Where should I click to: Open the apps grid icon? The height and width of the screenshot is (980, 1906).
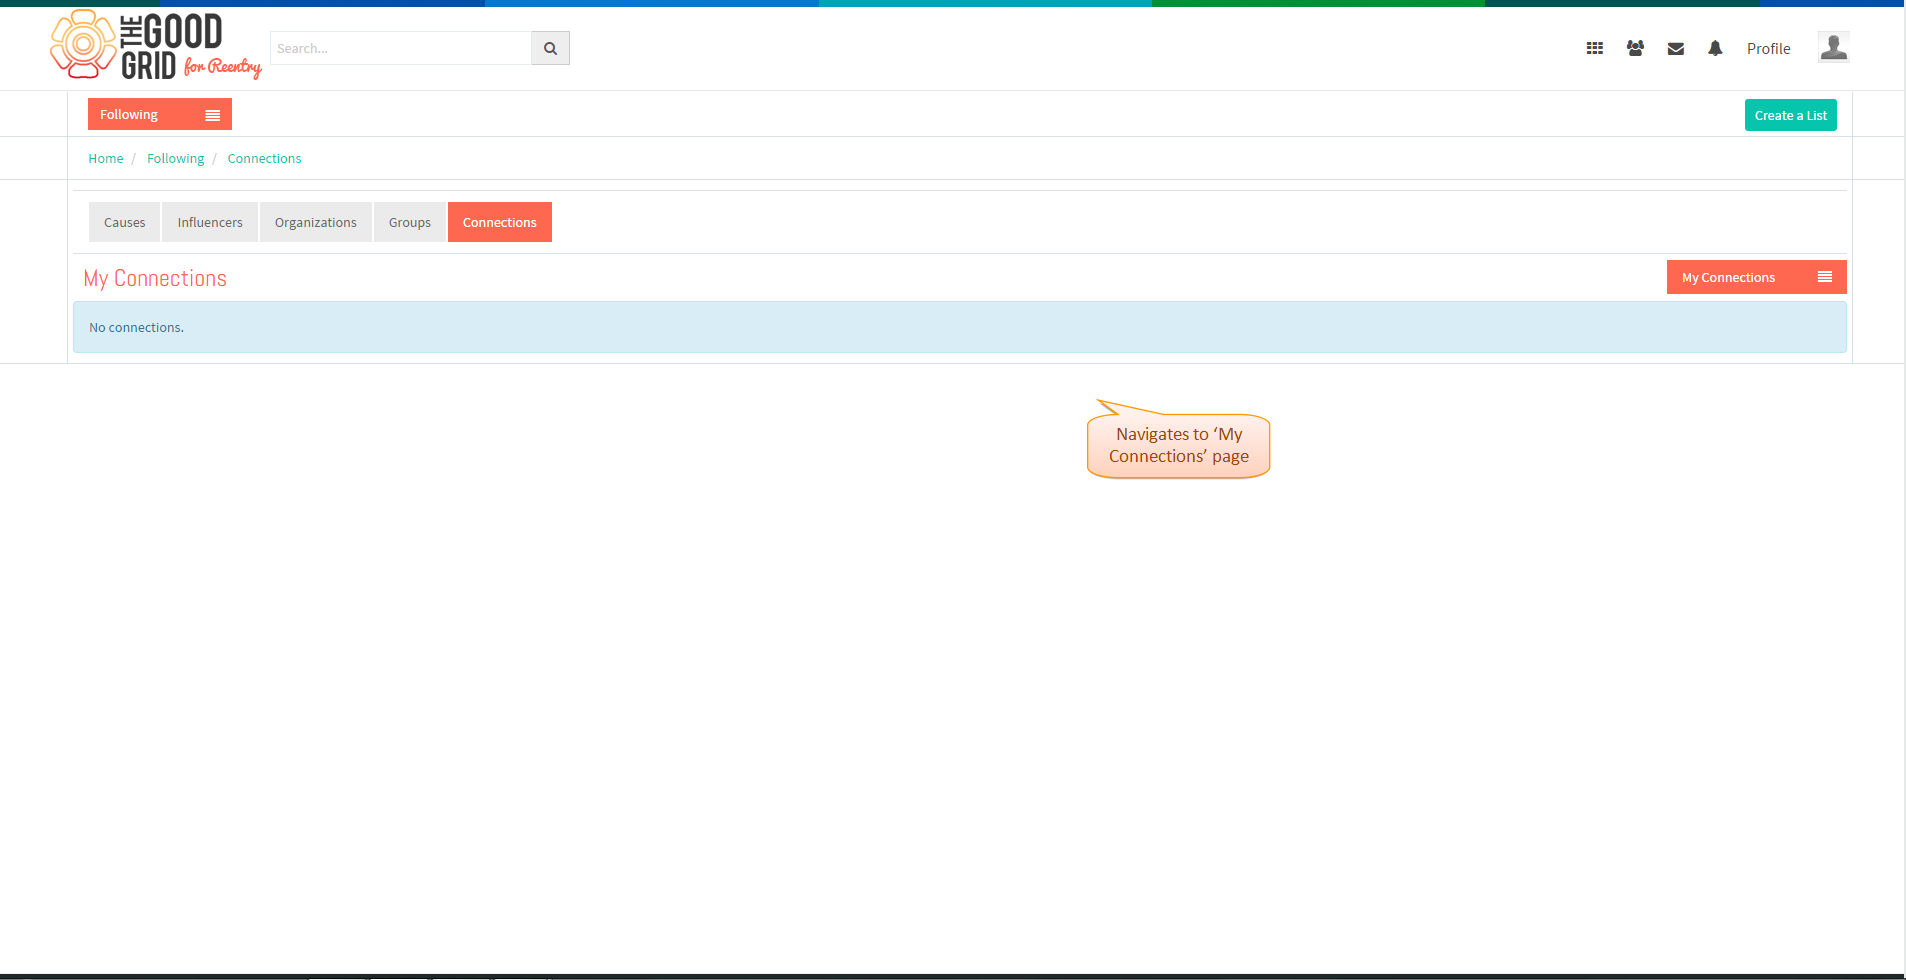[x=1595, y=48]
